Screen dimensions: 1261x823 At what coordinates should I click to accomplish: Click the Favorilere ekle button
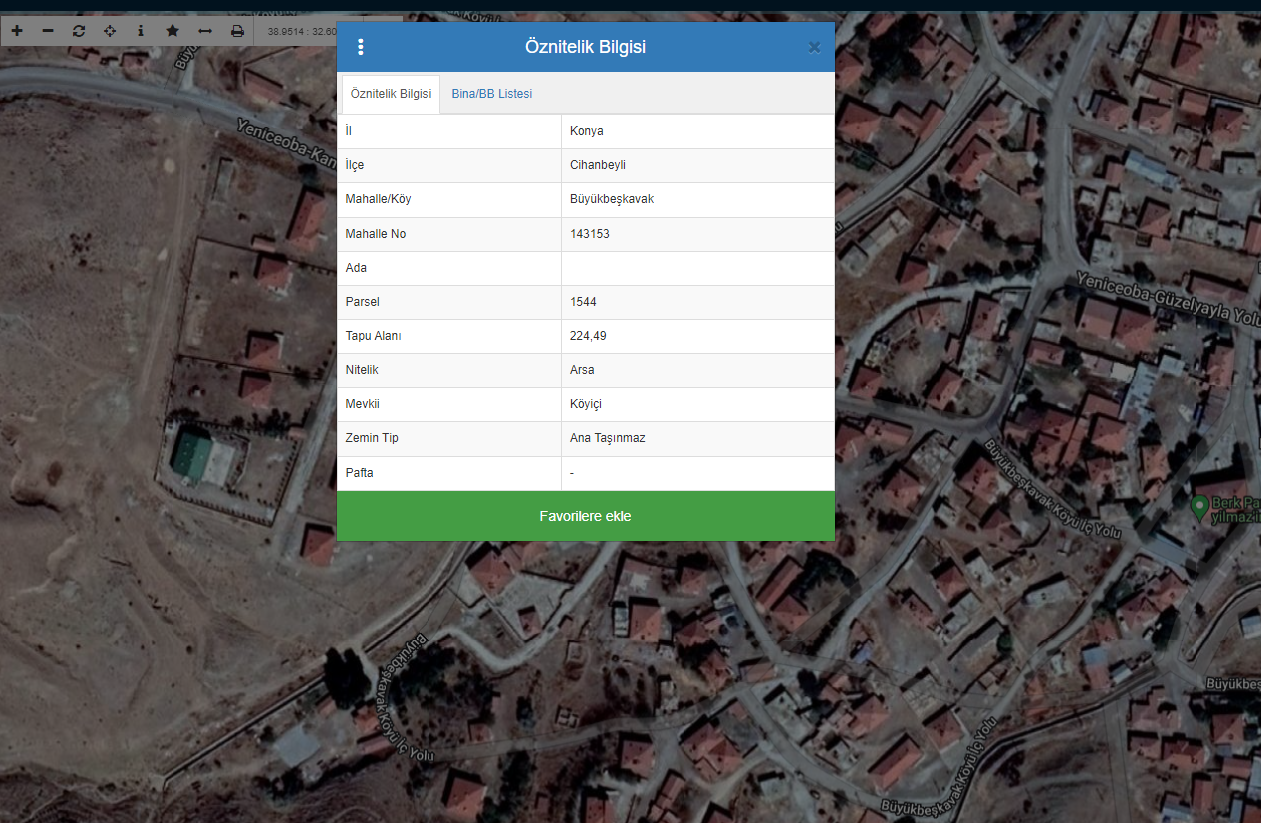point(585,516)
